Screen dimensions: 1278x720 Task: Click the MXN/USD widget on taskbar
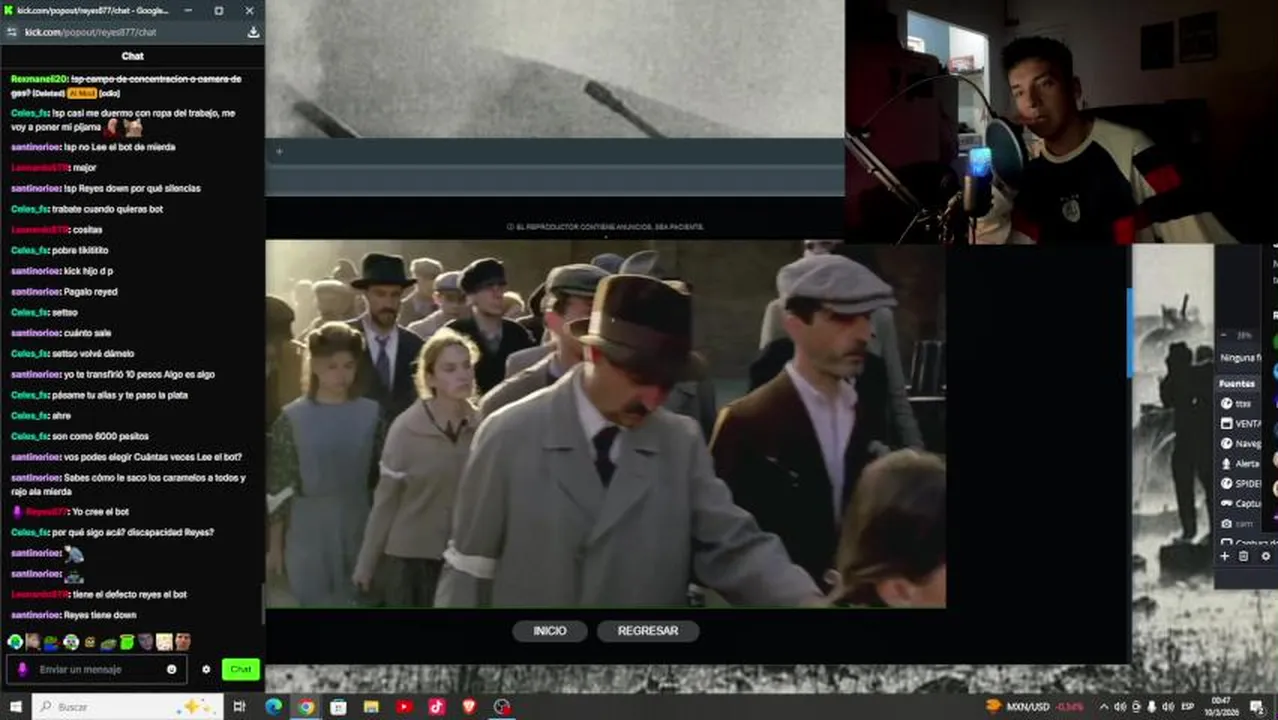pos(1036,707)
